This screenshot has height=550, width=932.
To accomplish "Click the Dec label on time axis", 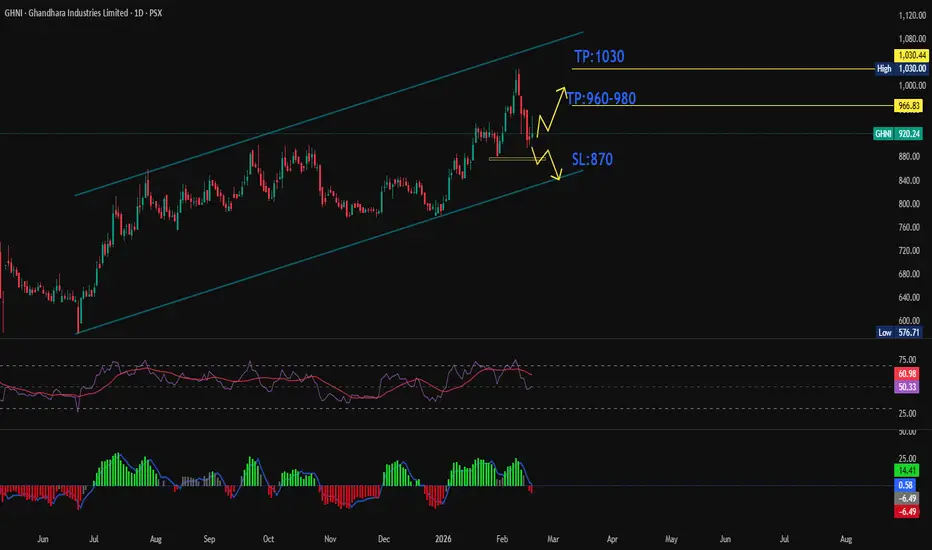I will [384, 539].
